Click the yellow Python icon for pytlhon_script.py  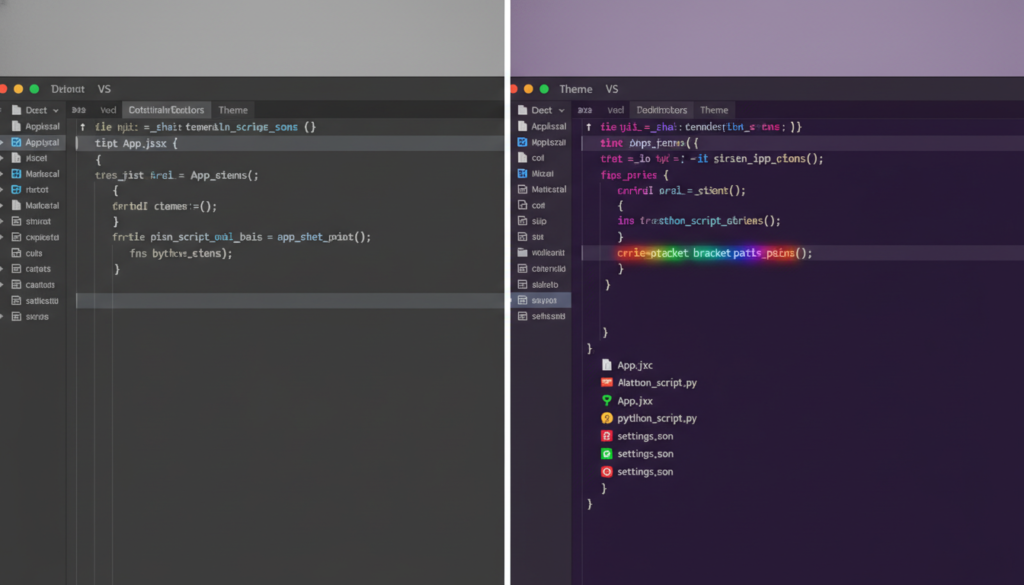[606, 418]
